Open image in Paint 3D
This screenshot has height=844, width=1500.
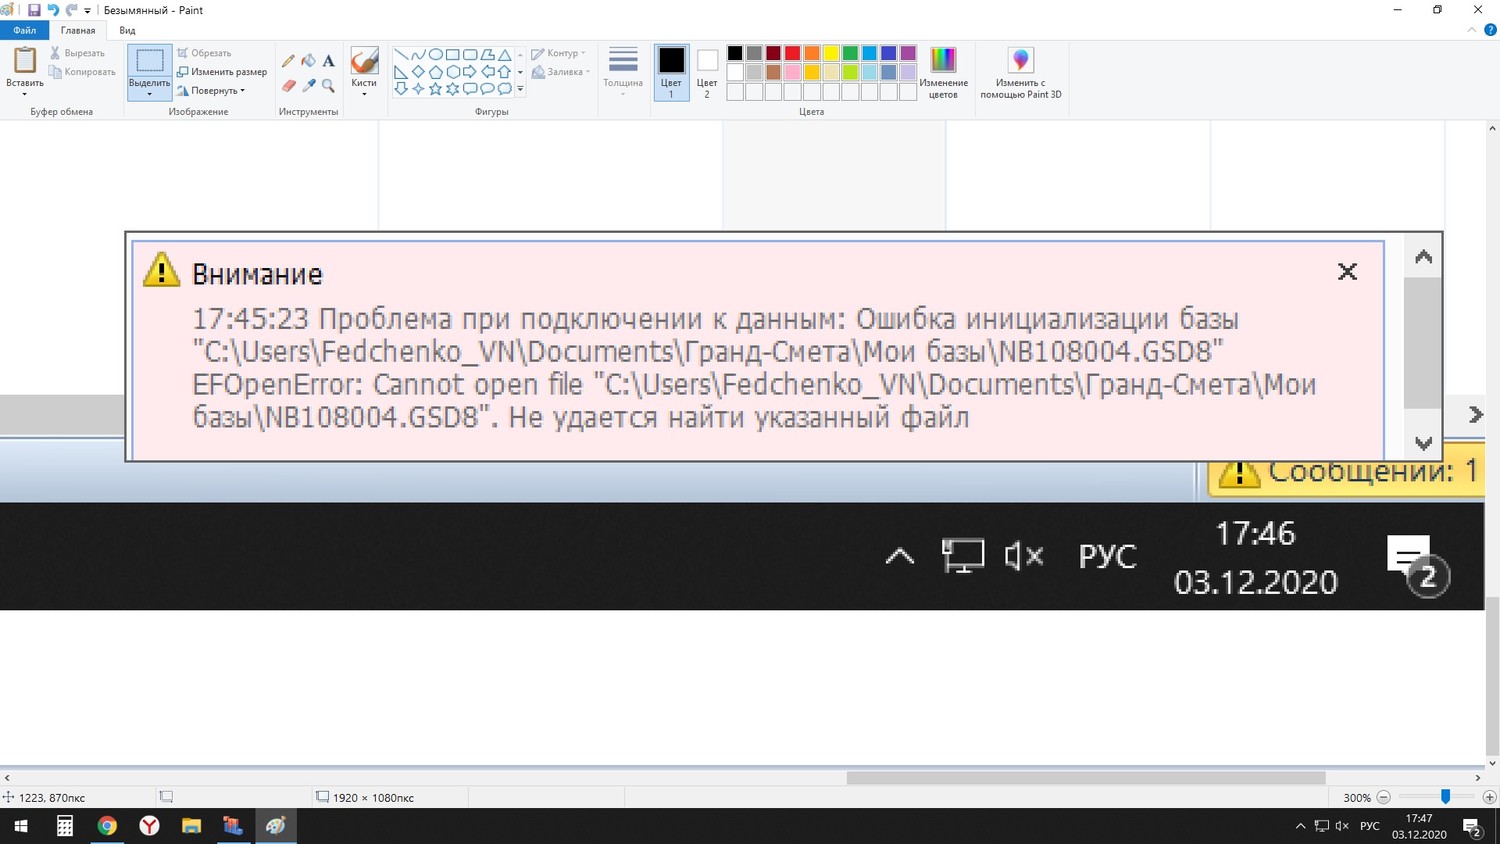click(1021, 72)
